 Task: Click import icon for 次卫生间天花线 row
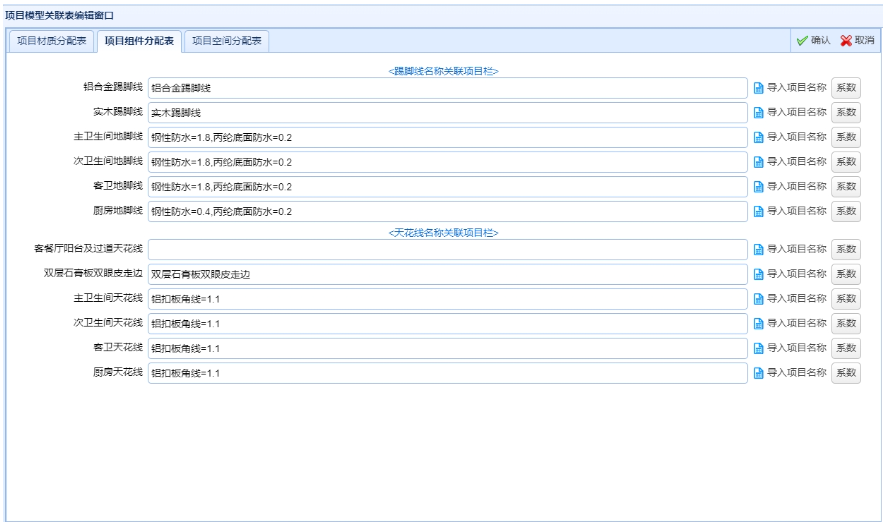(759, 323)
